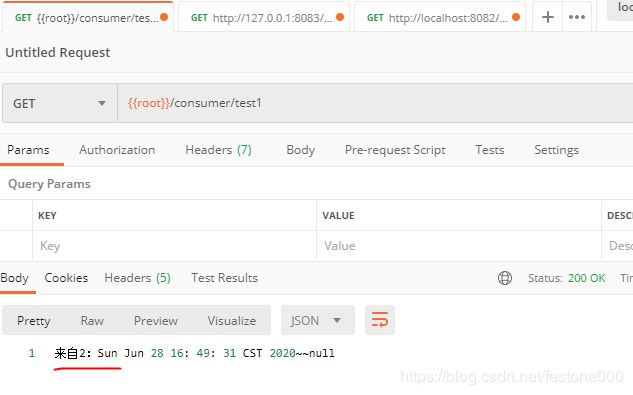Click the Status 200 OK text
This screenshot has height=395, width=633.
[567, 278]
